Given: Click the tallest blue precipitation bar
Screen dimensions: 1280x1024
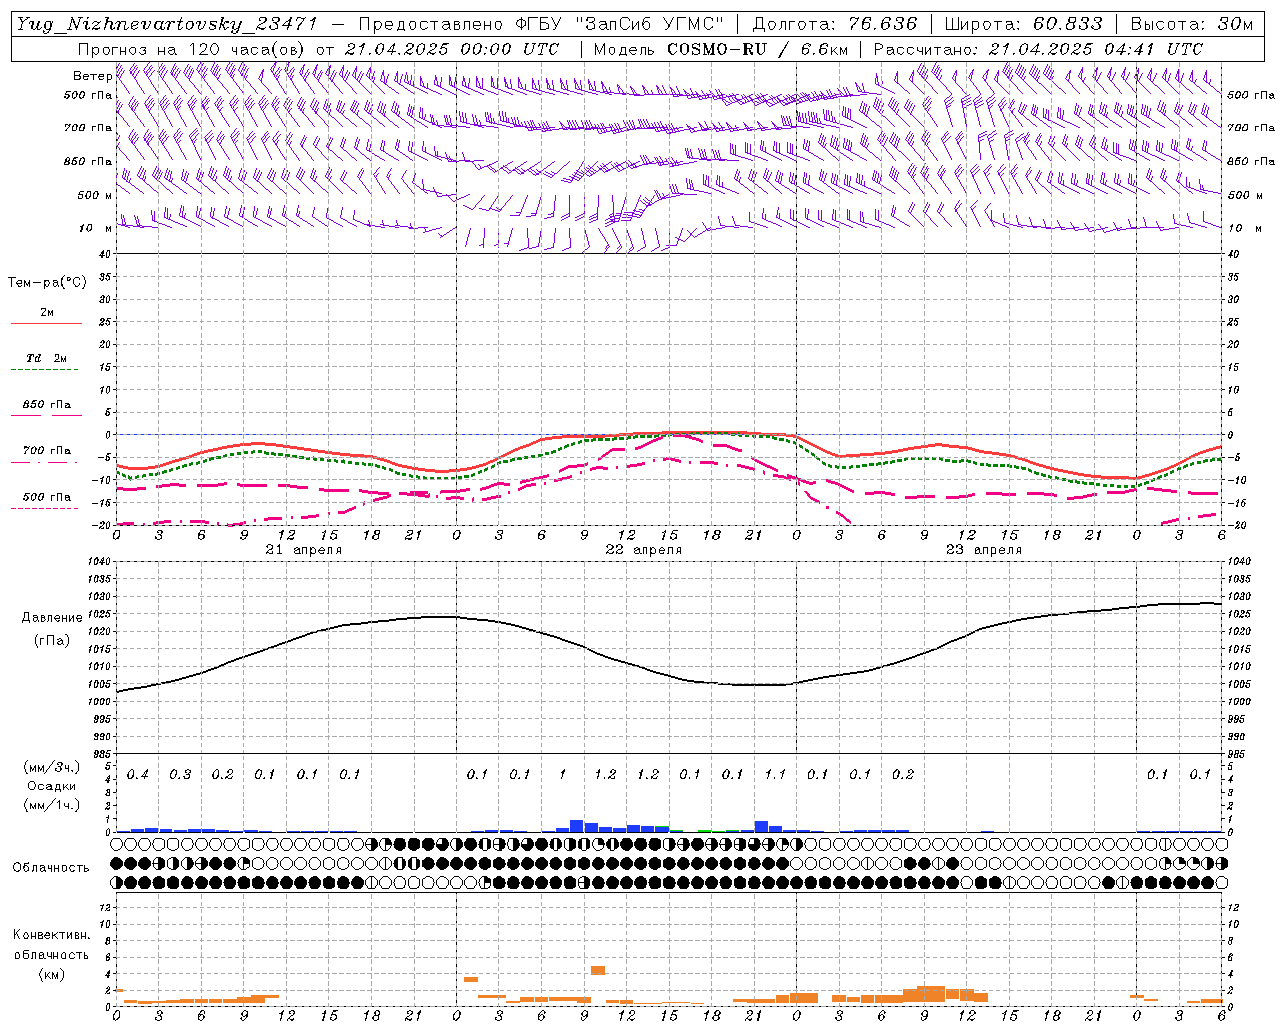Looking at the screenshot, I should coord(576,826).
